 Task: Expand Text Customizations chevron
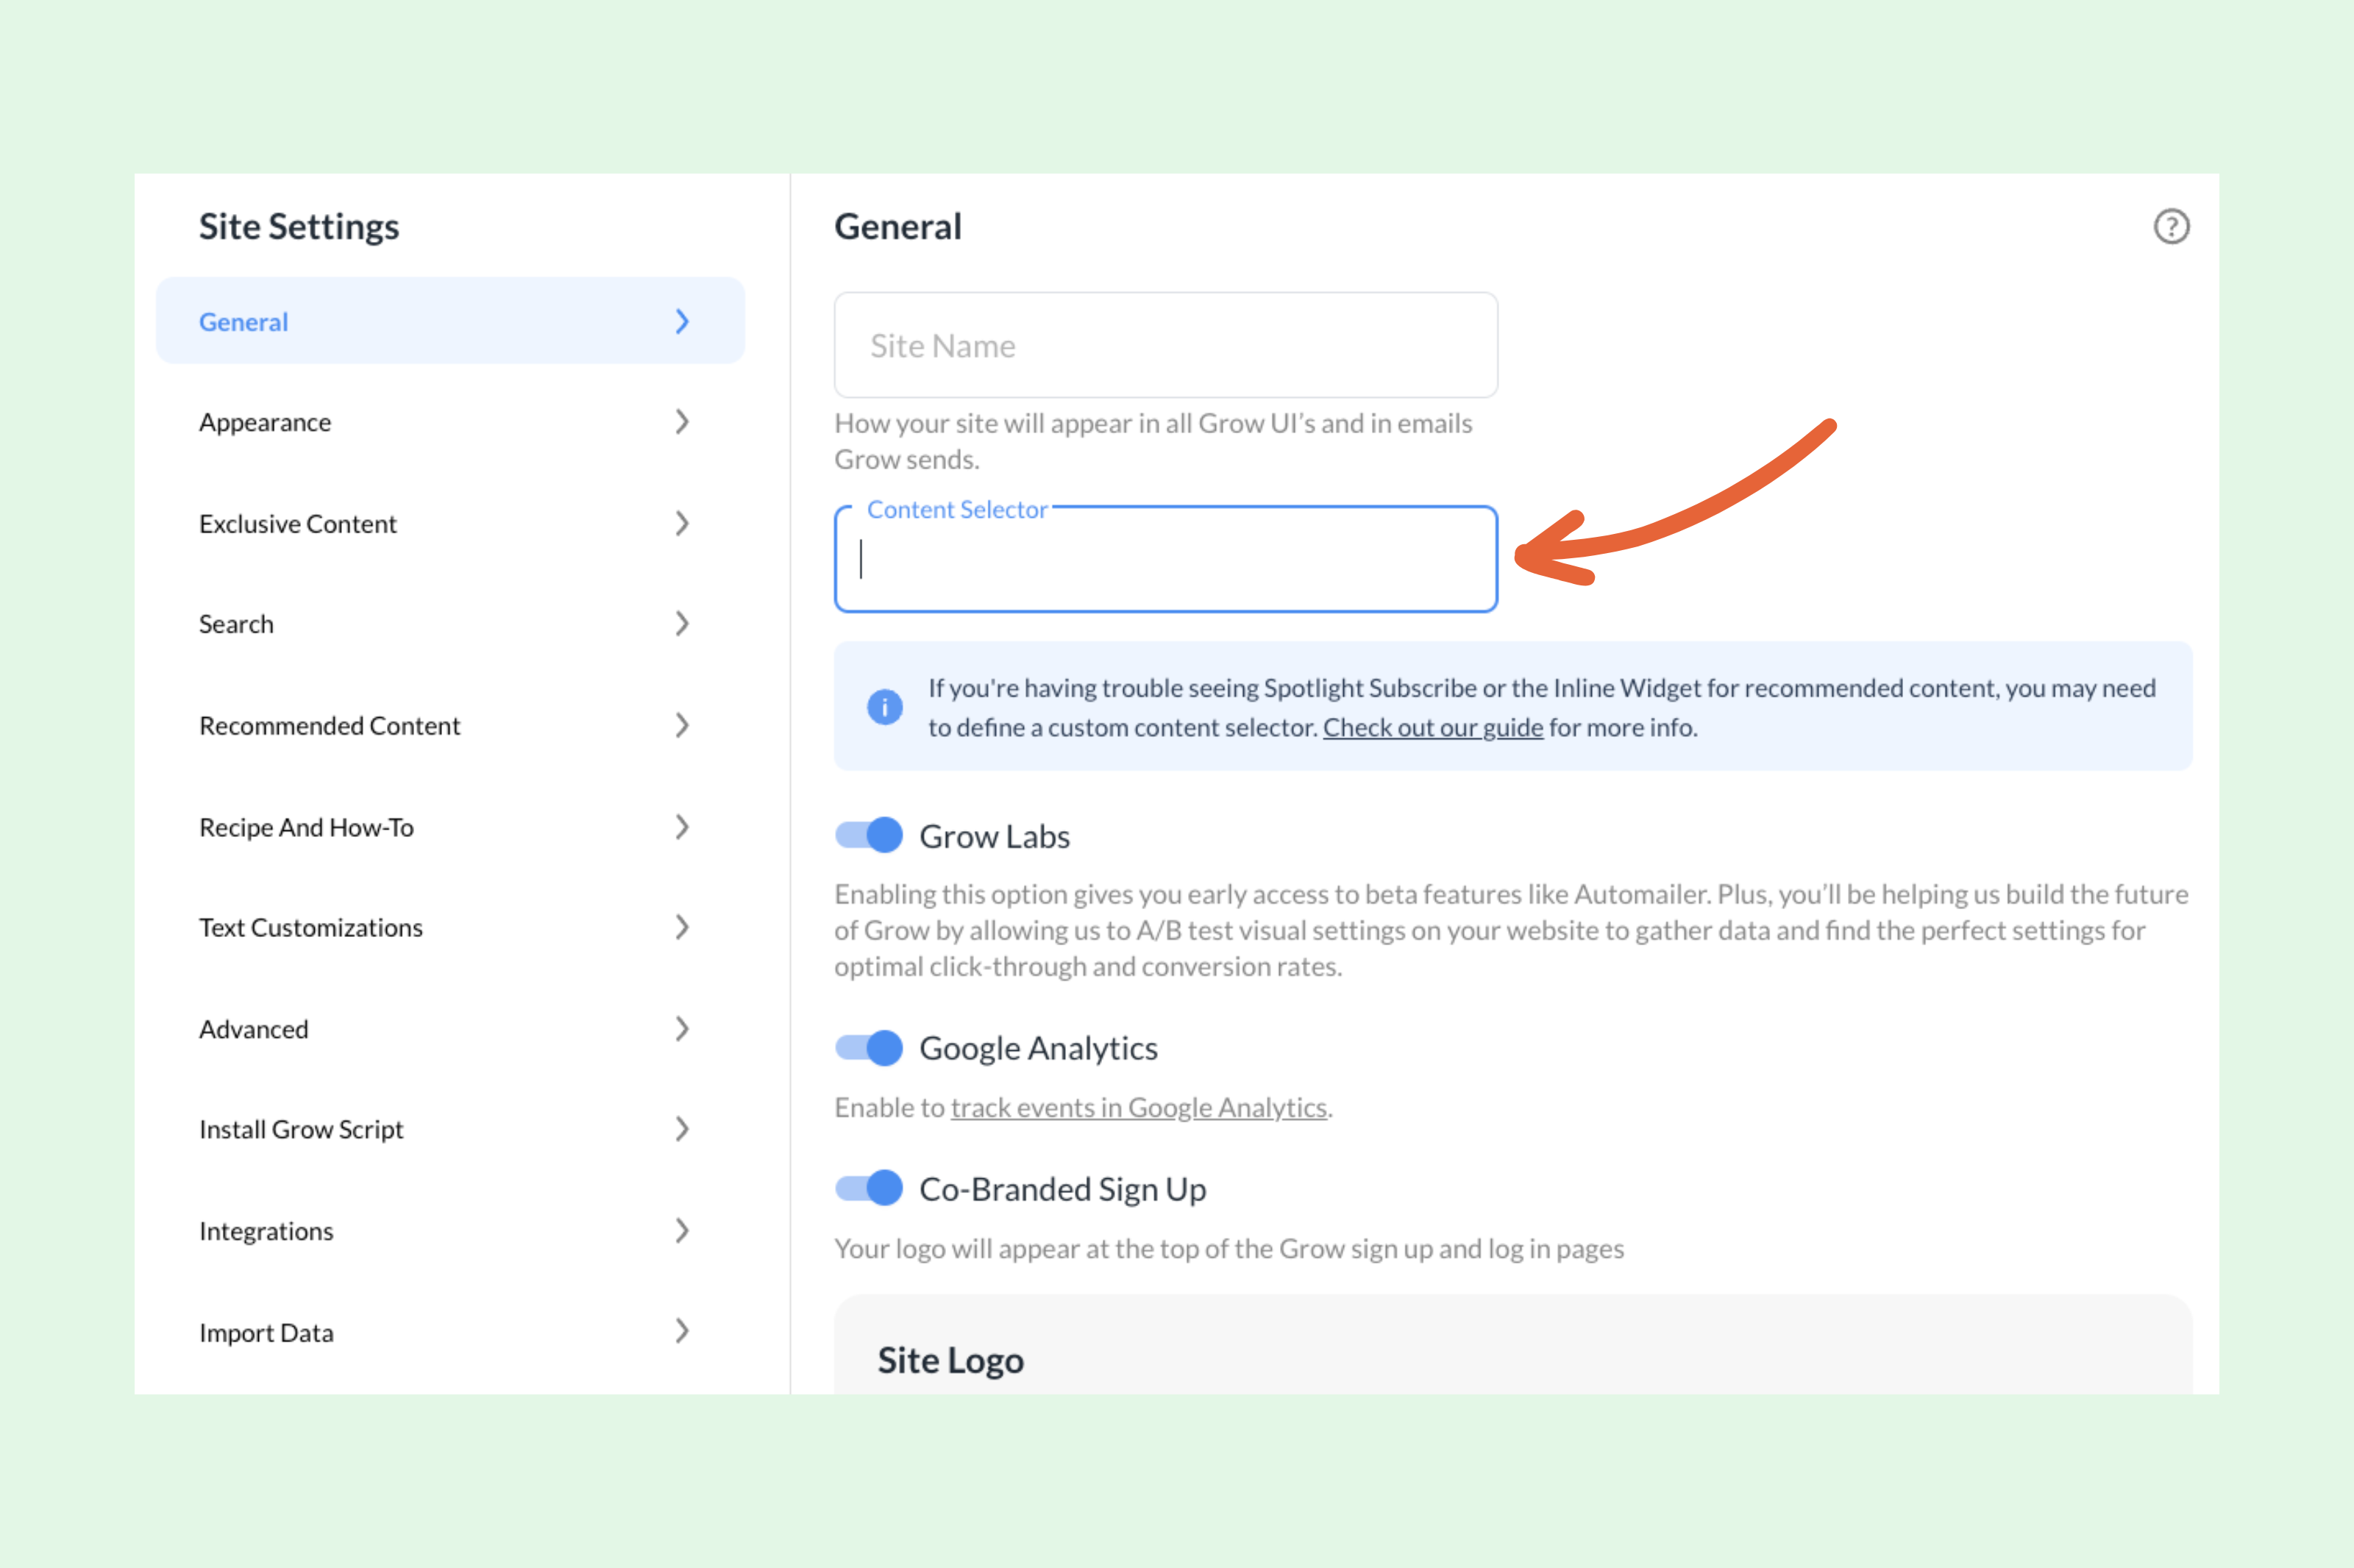(682, 927)
